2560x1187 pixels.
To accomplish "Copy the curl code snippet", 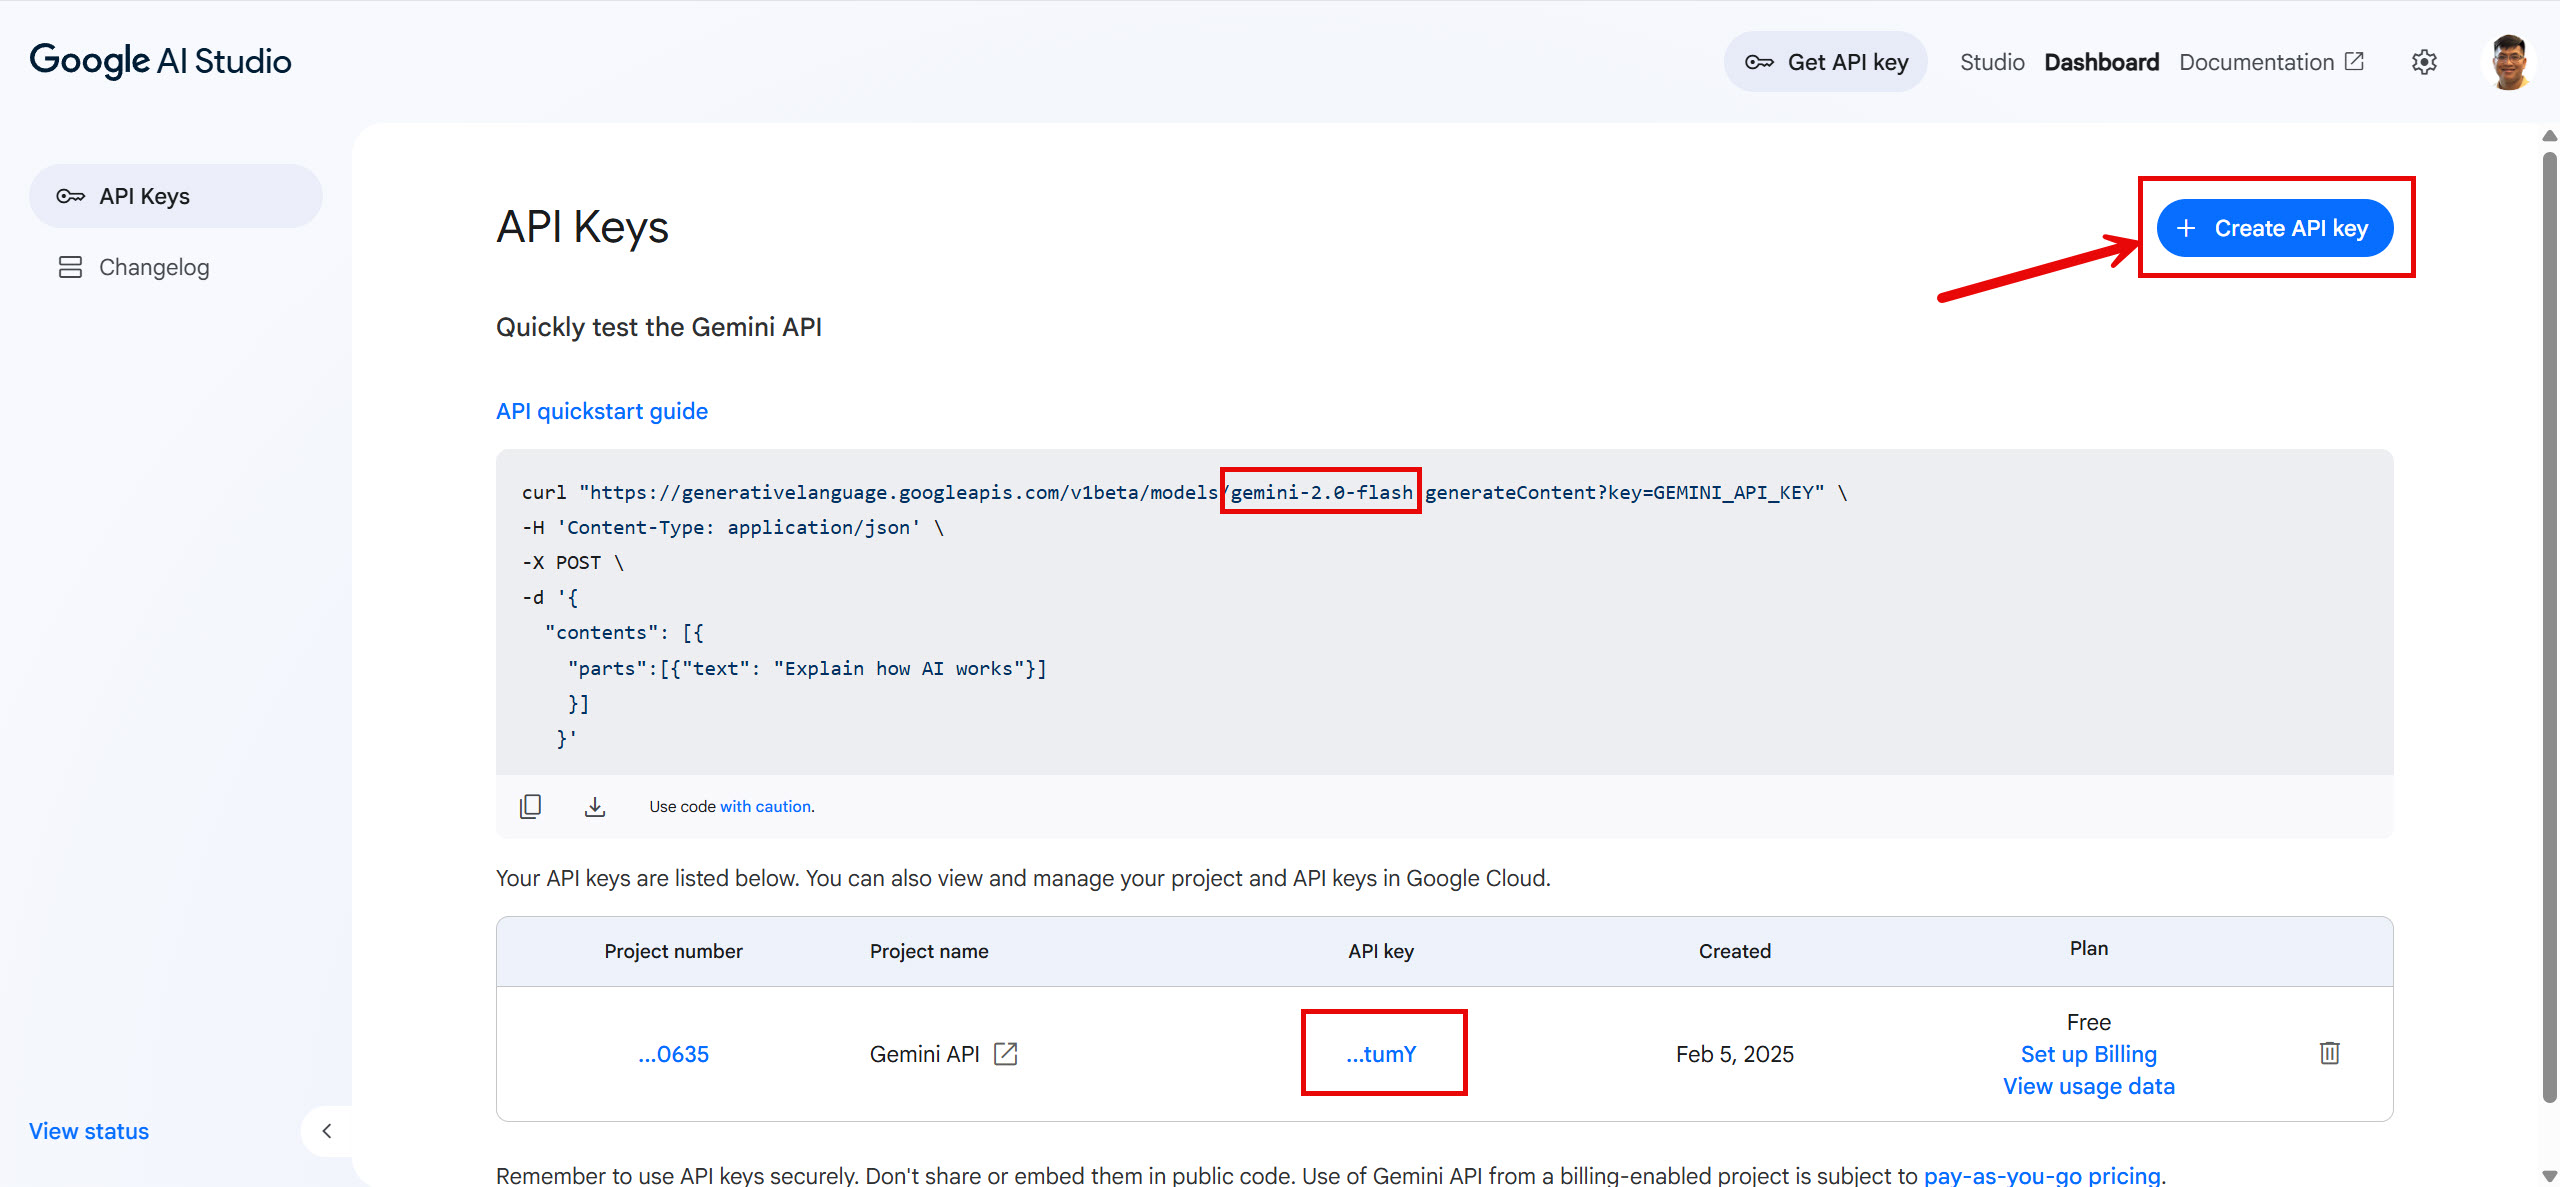I will [530, 806].
